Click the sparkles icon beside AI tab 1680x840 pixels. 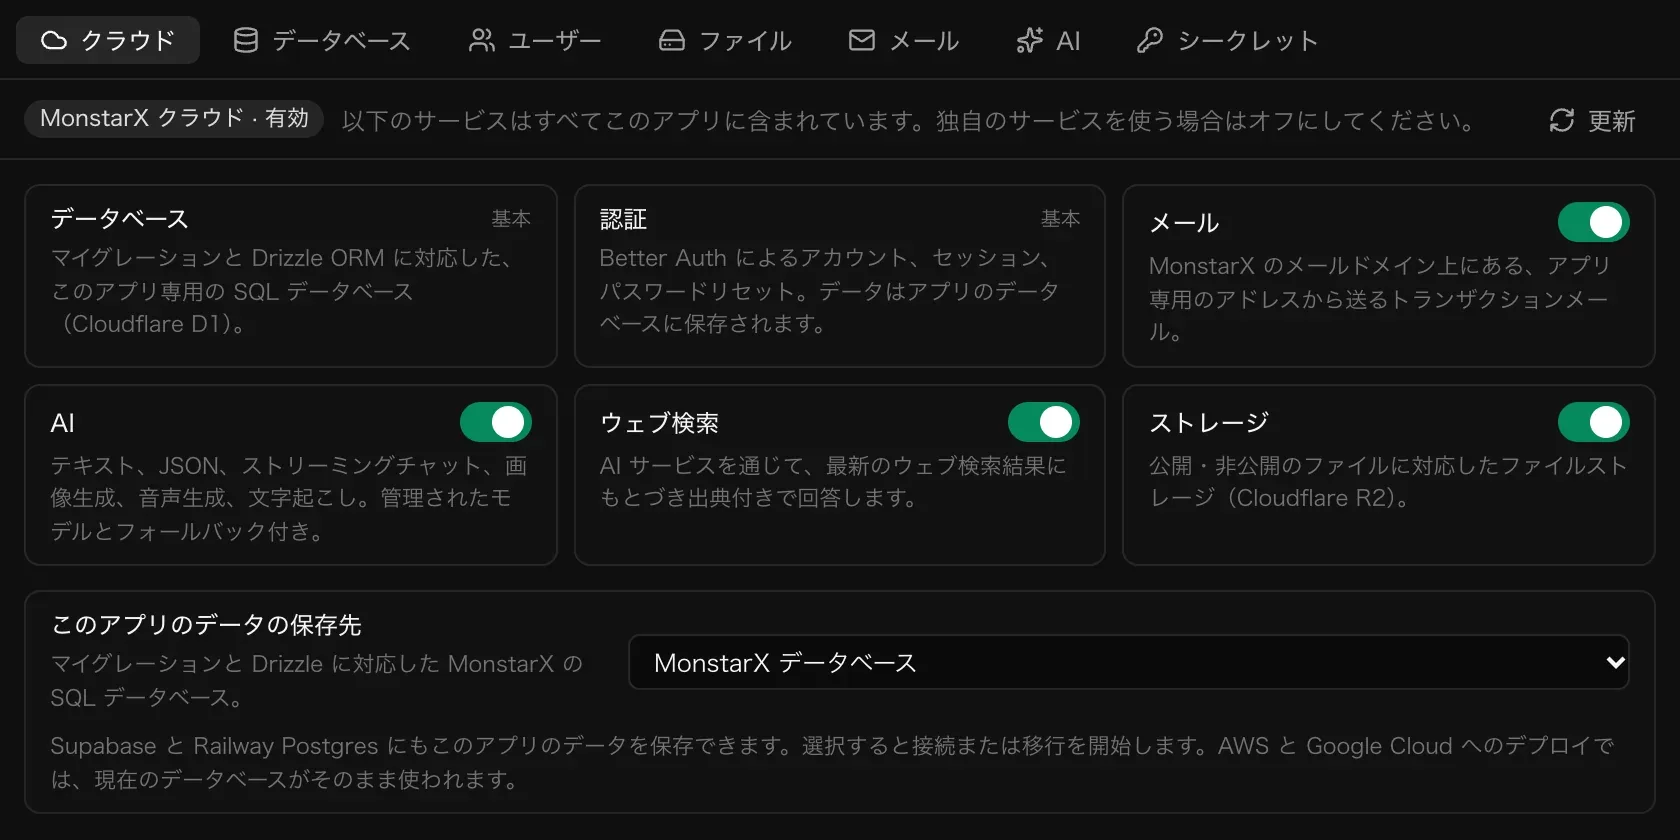coord(1030,40)
